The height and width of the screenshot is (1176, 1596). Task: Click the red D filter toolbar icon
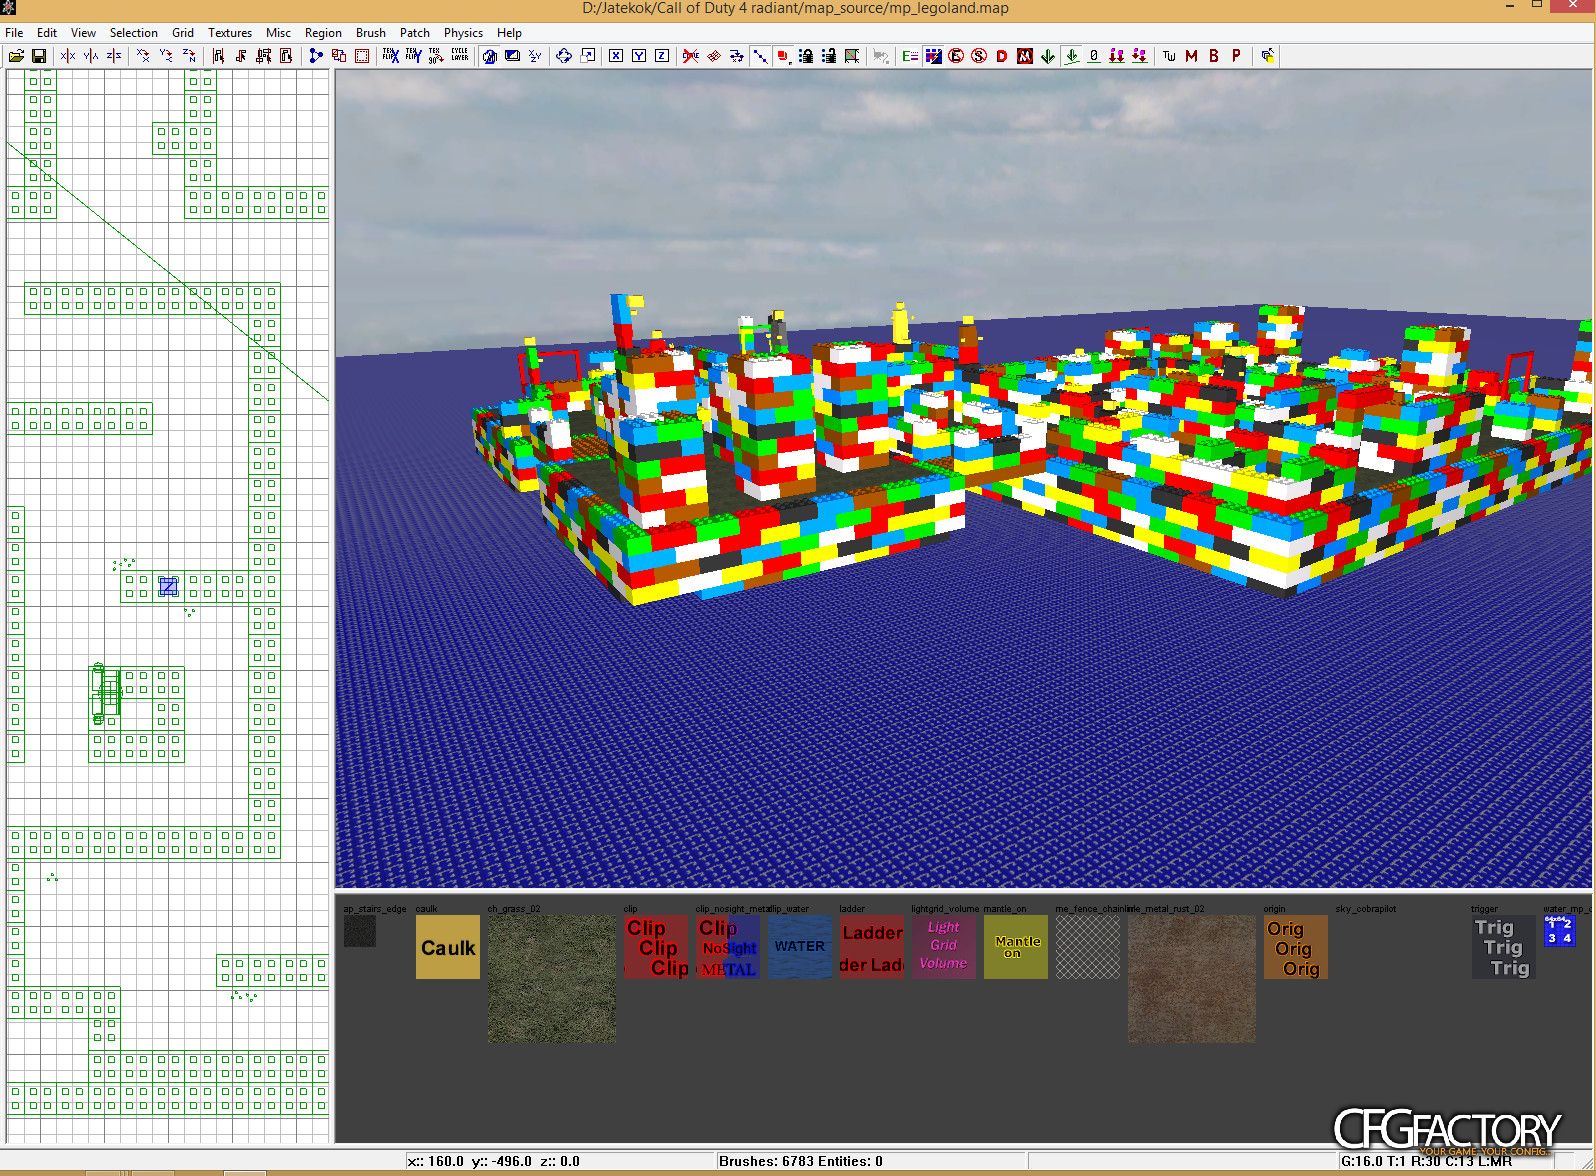click(x=1002, y=56)
